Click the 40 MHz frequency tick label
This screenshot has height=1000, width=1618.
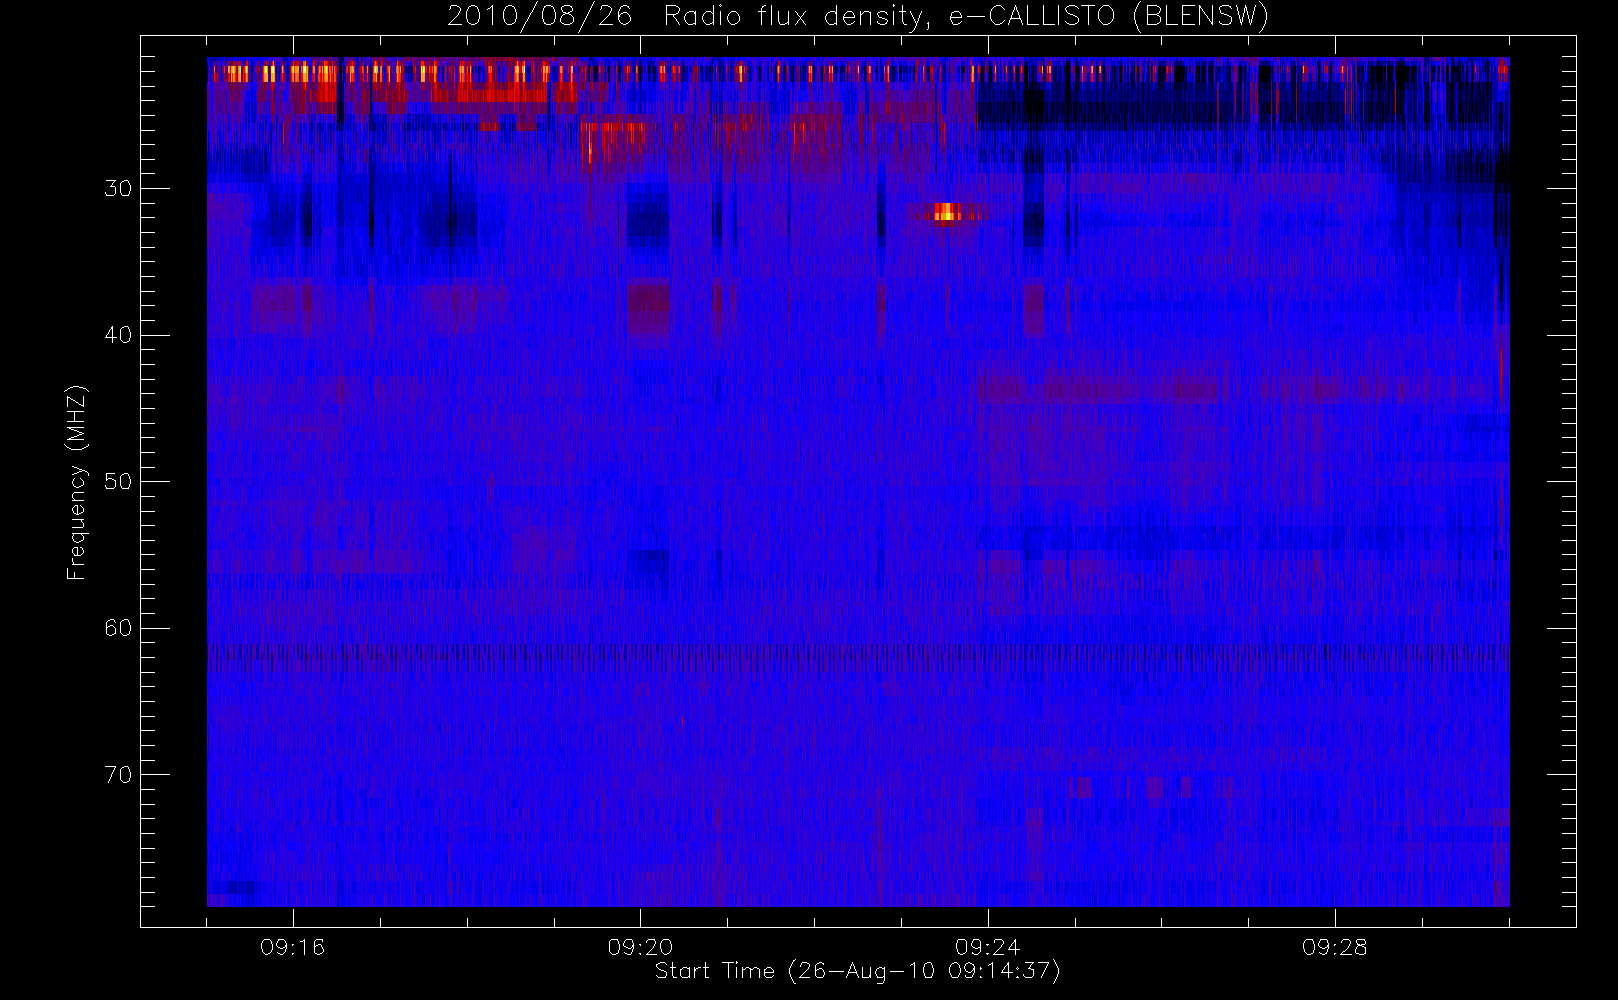point(118,335)
